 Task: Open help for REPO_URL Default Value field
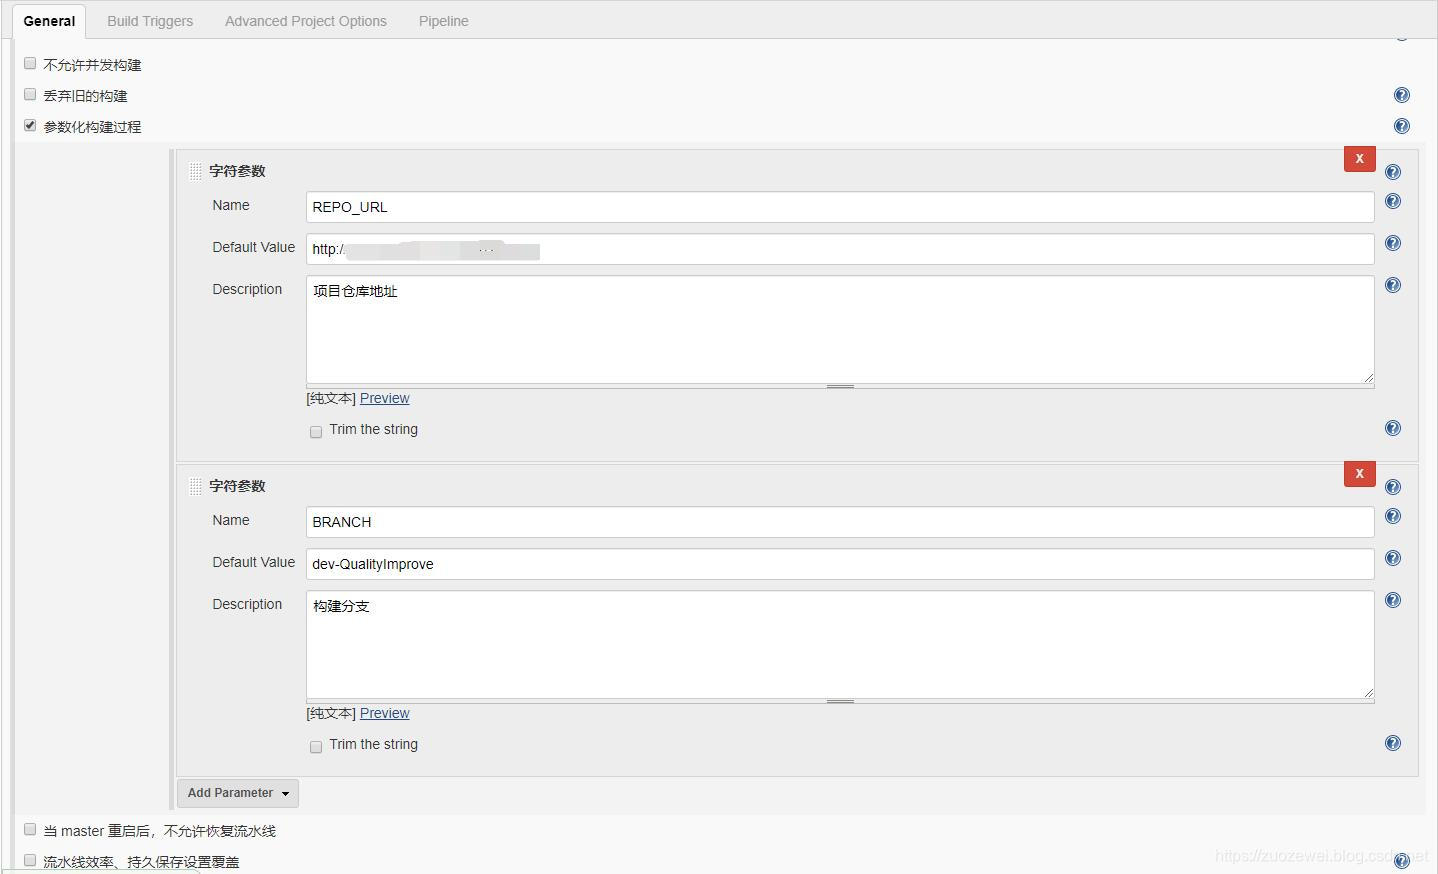[1392, 243]
